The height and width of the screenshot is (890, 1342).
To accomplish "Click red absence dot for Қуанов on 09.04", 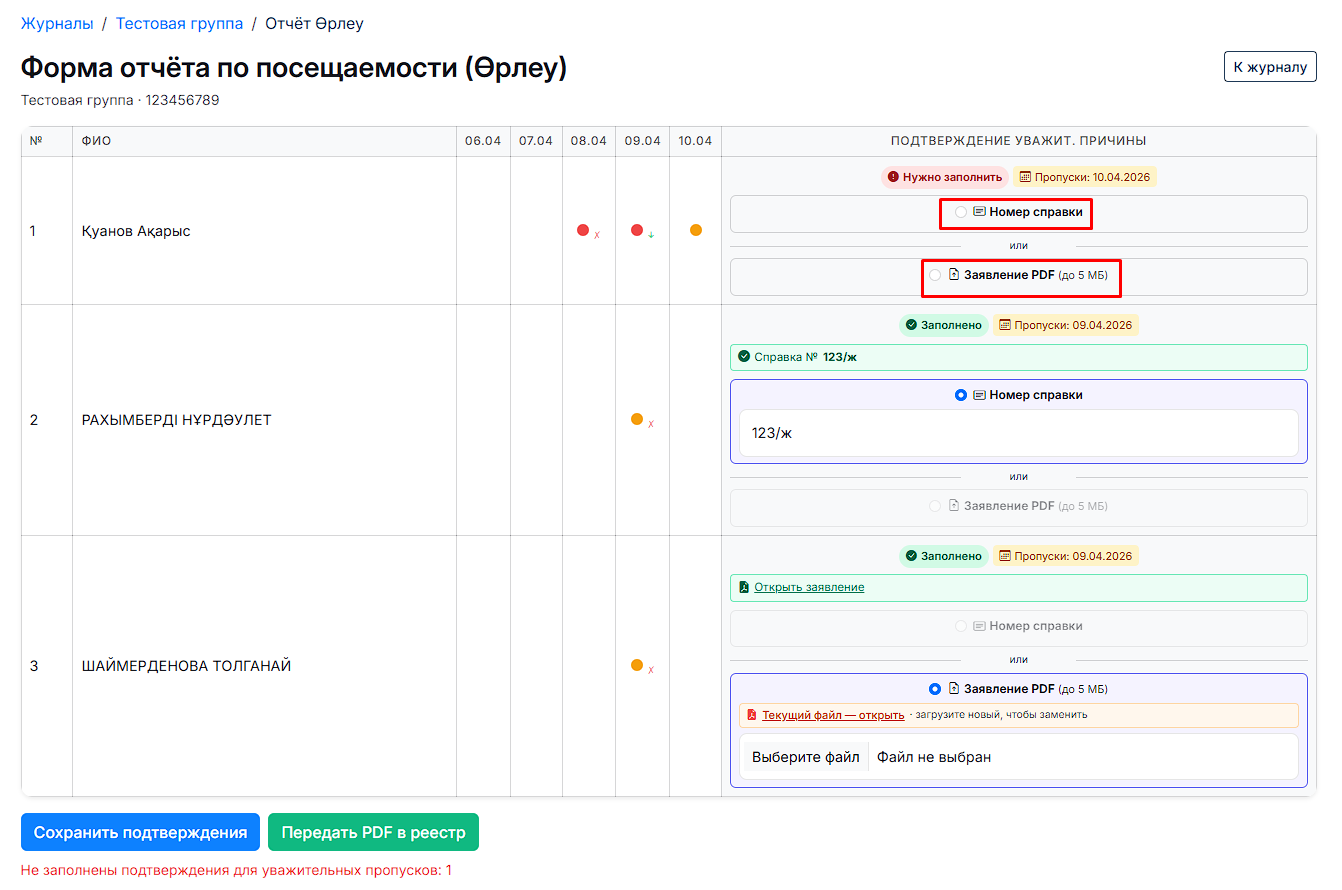I will [637, 230].
